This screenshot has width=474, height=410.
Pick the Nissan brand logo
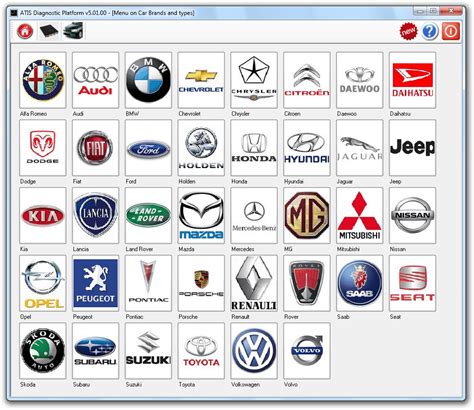[412, 215]
